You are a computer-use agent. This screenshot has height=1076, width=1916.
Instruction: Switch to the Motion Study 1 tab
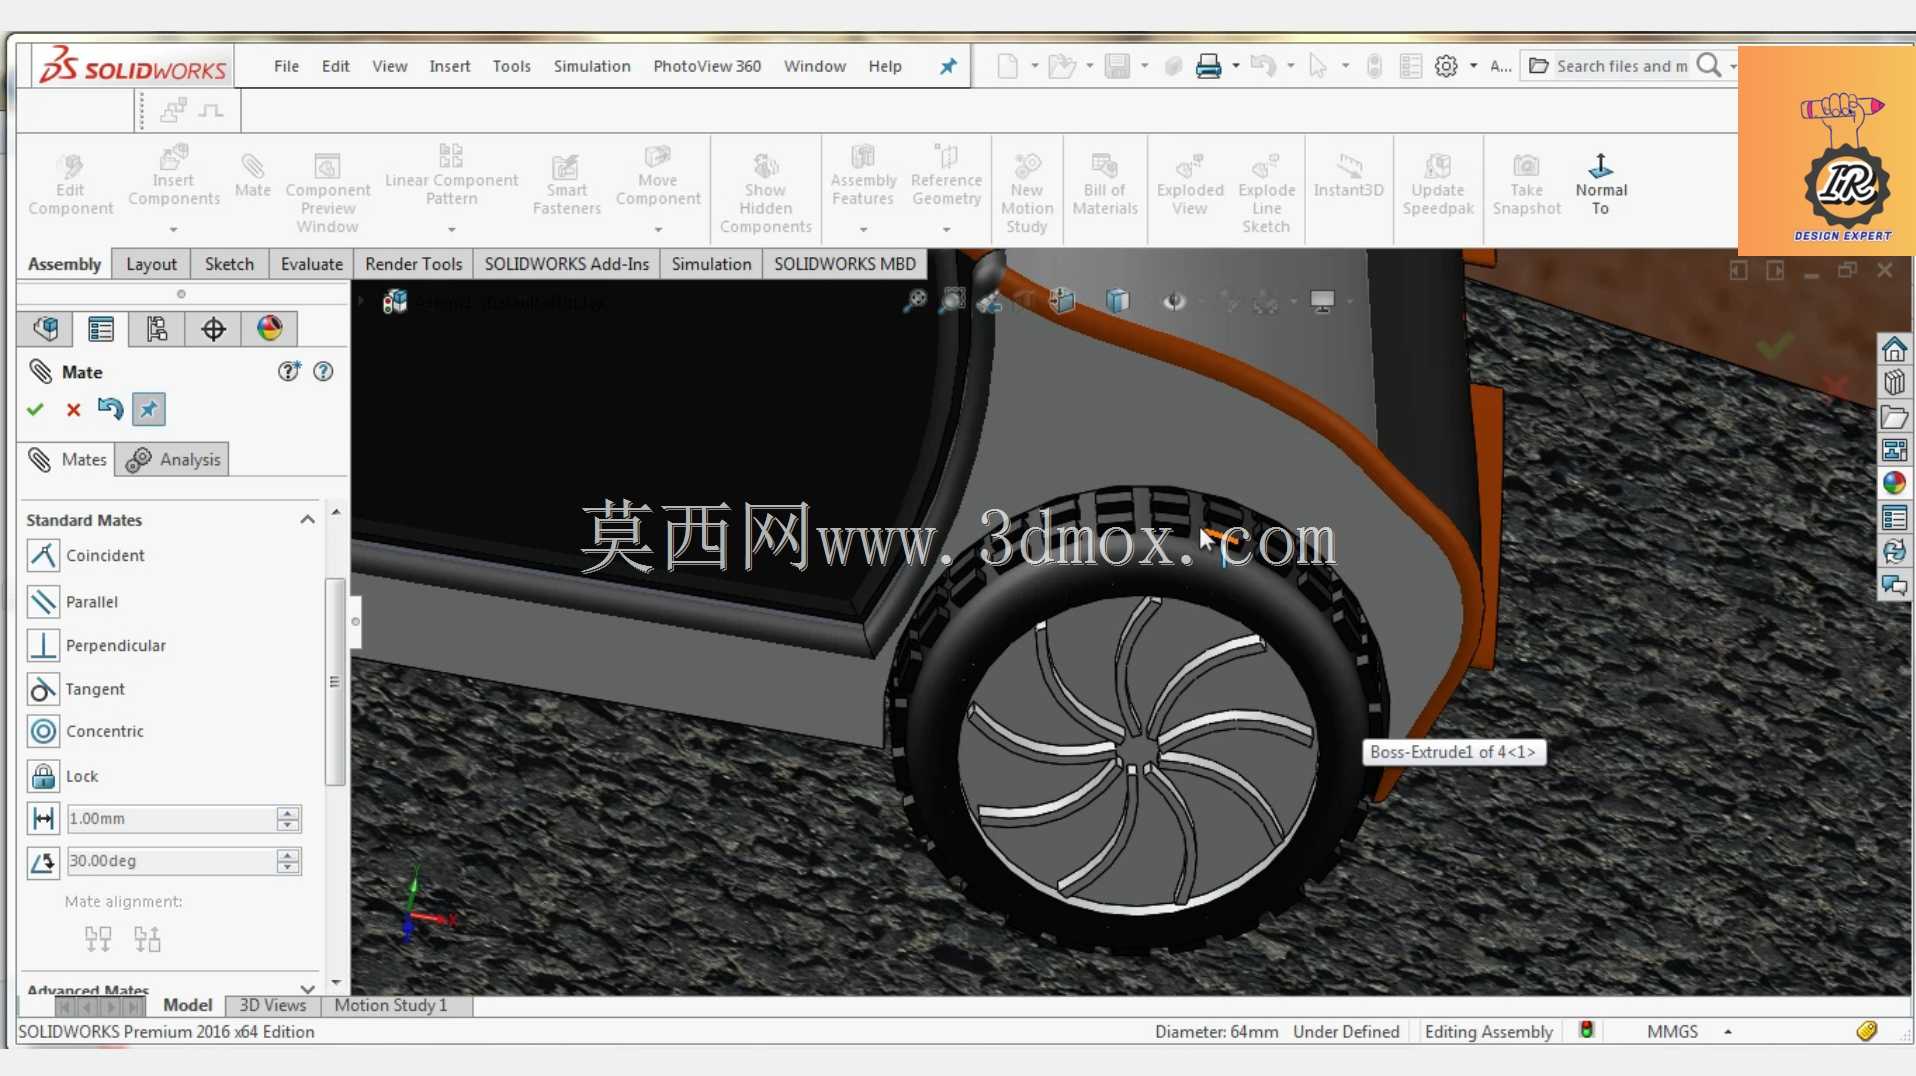[x=391, y=1005]
